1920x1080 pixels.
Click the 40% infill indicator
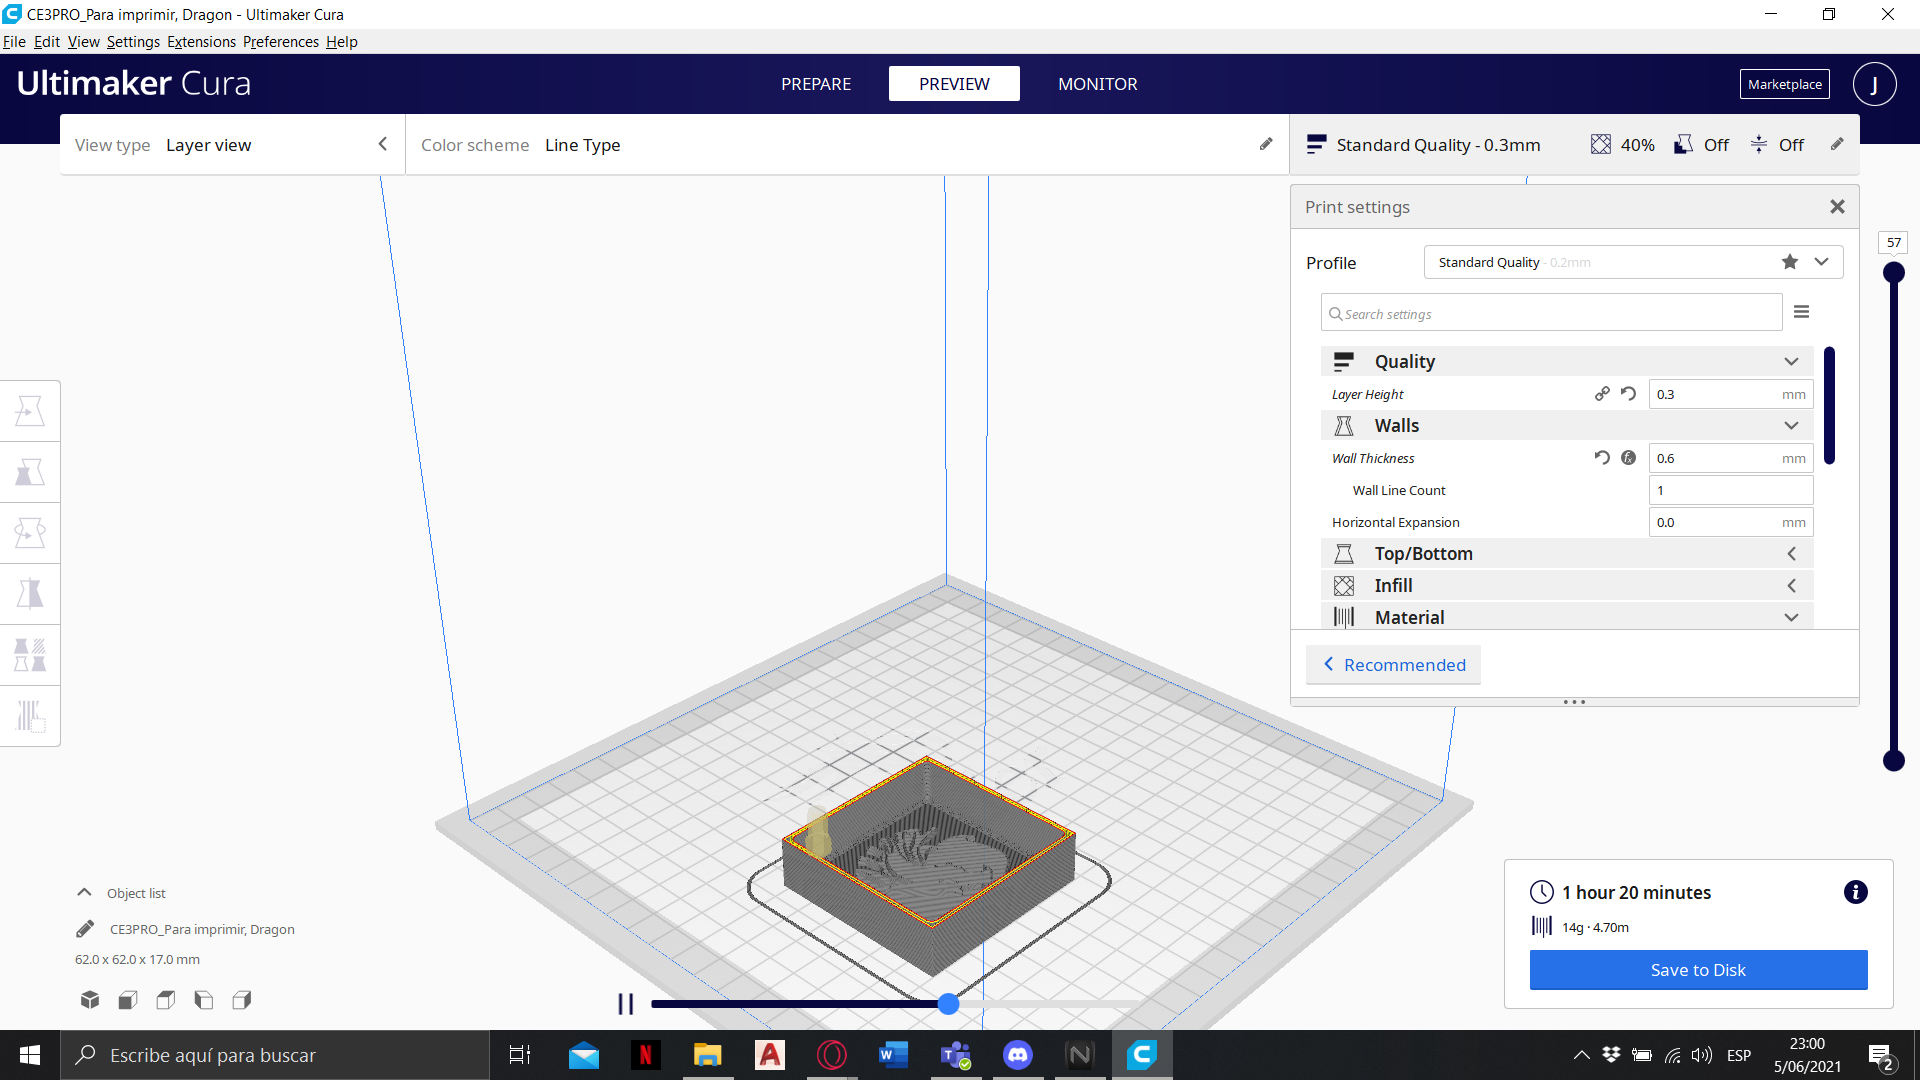pos(1622,144)
